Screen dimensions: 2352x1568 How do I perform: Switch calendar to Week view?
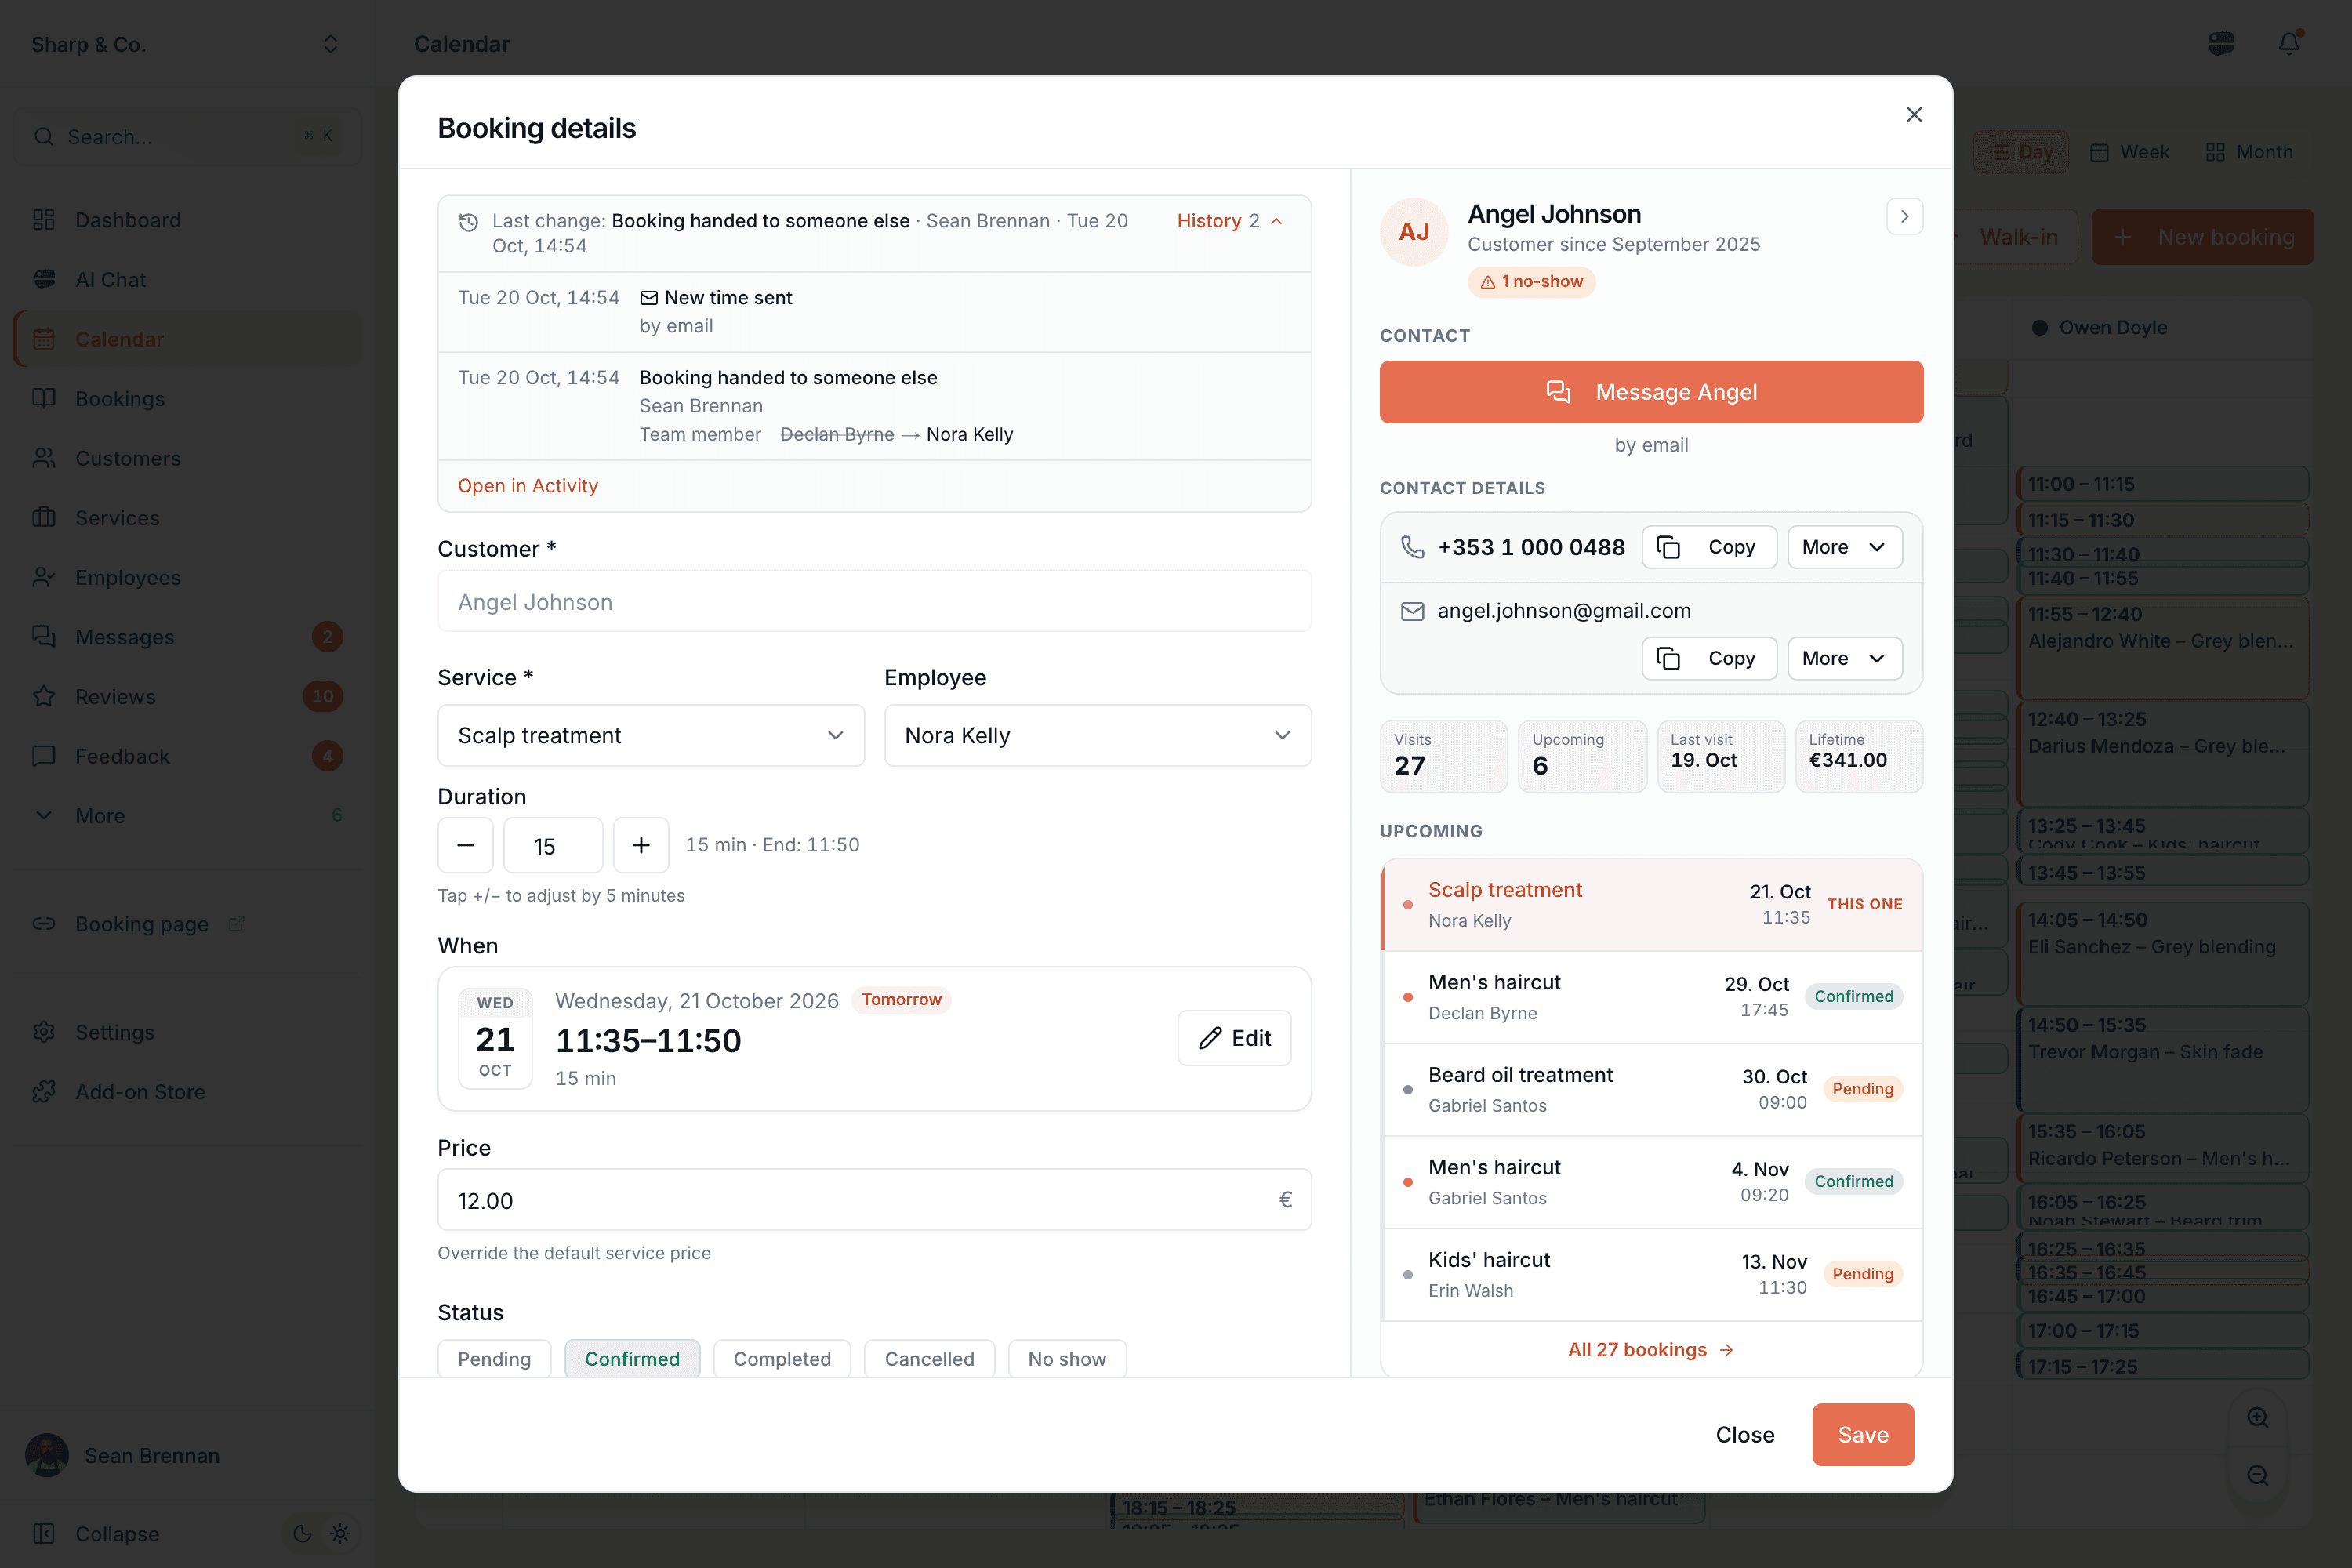pos(2130,152)
